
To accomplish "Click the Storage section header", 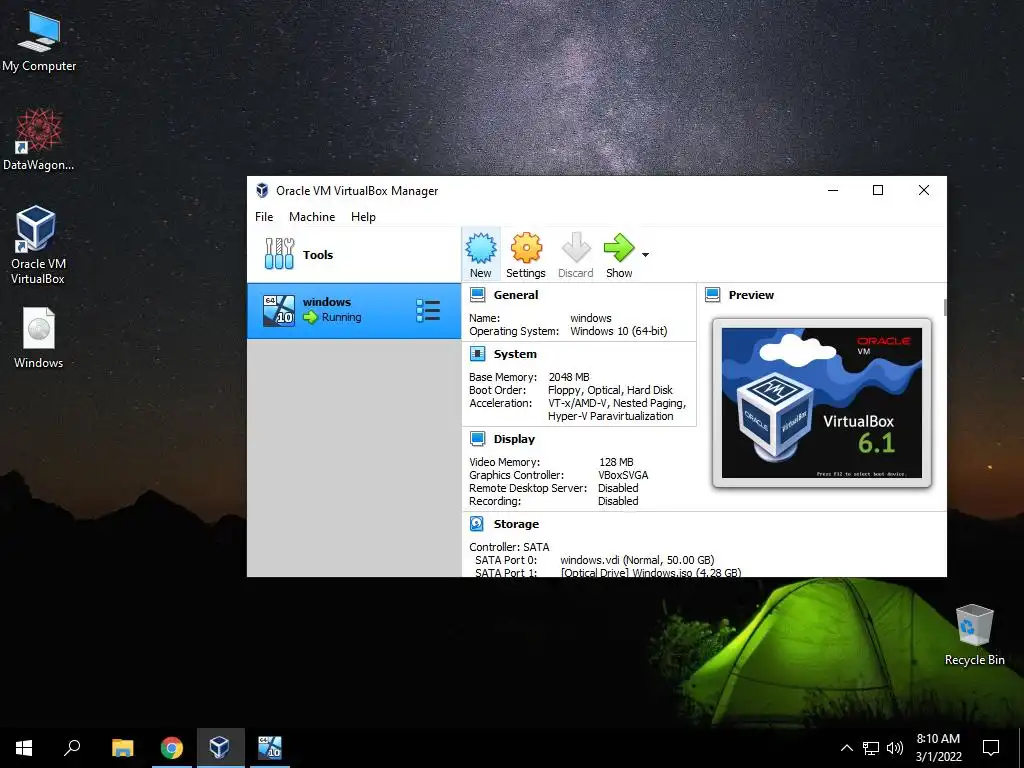I will coord(516,524).
